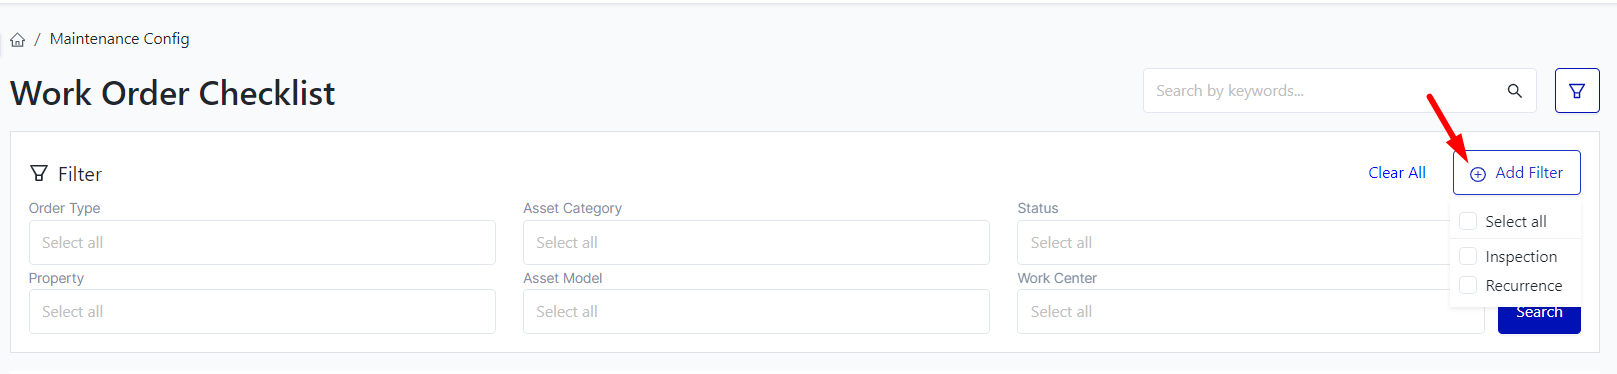Click the Clear All link

(x=1397, y=173)
